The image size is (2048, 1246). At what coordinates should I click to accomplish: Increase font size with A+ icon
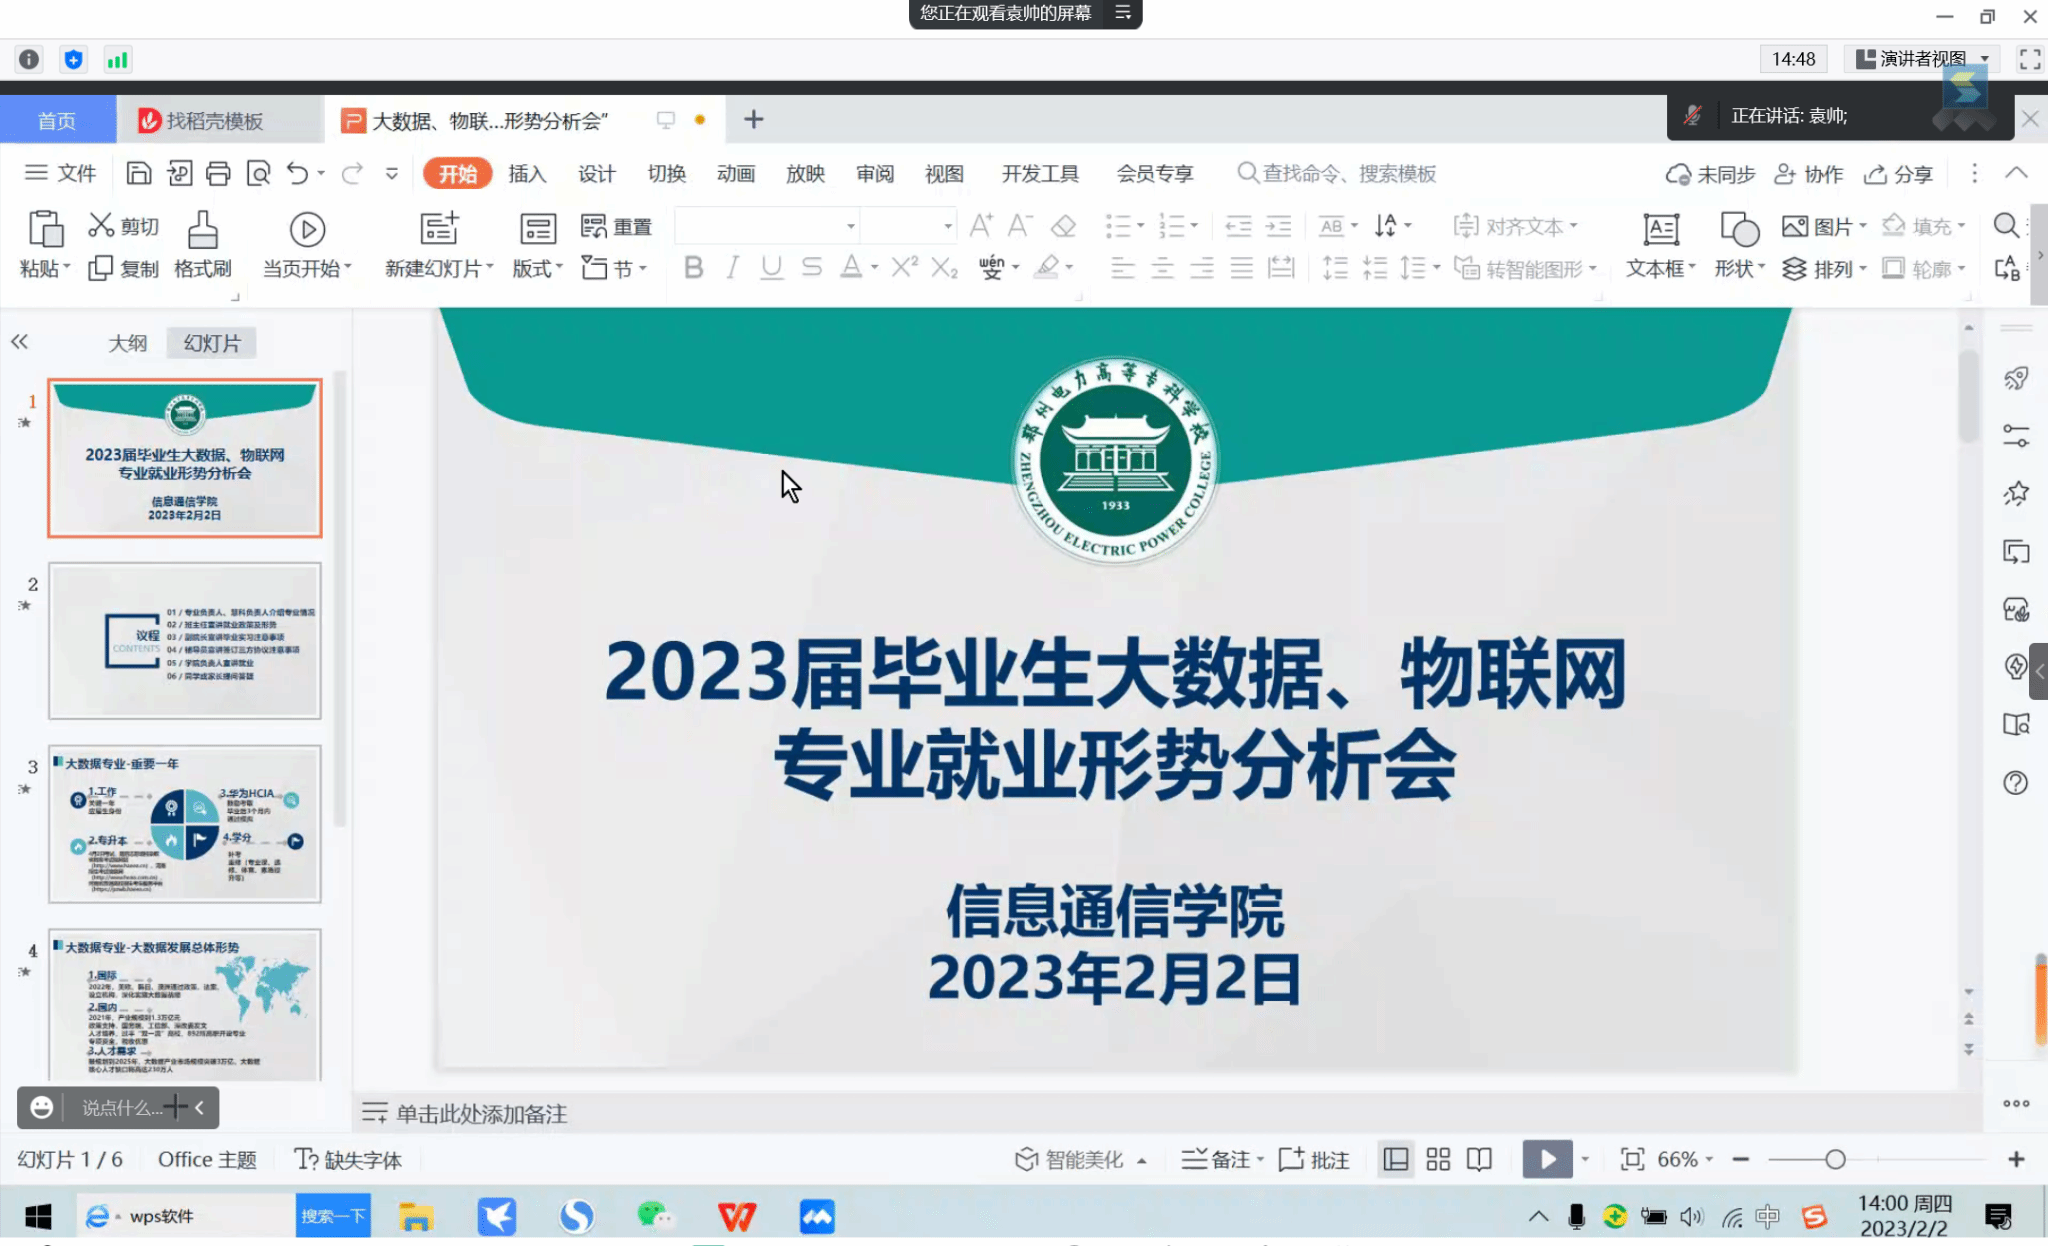click(x=981, y=226)
